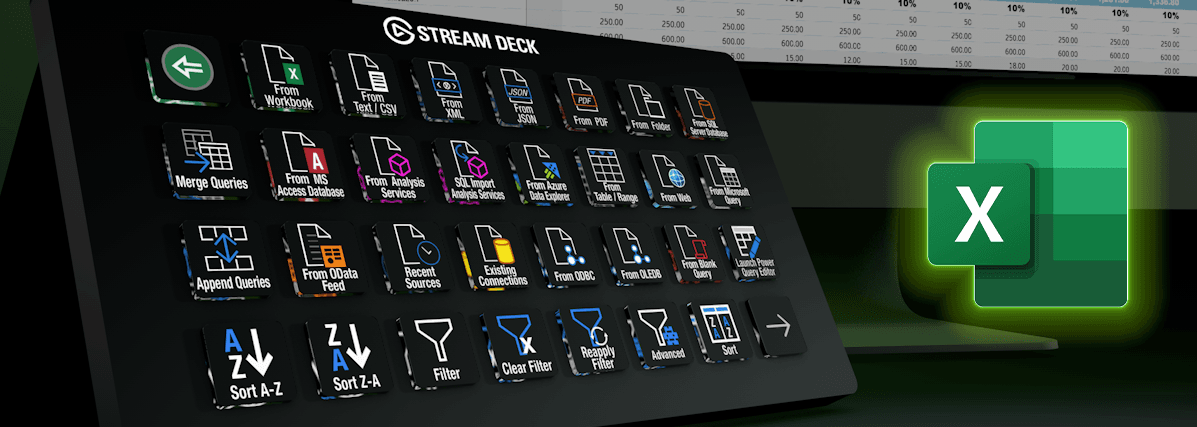The width and height of the screenshot is (1197, 427).
Task: Select the From Text / CSV key
Action: pos(369,83)
